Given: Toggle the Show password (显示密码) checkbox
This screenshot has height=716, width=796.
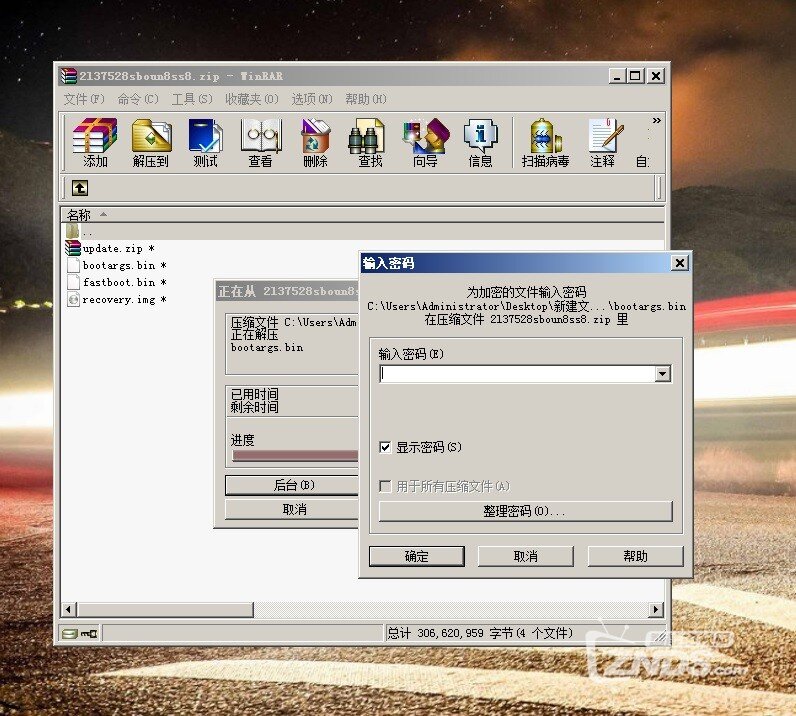Looking at the screenshot, I should pos(385,447).
